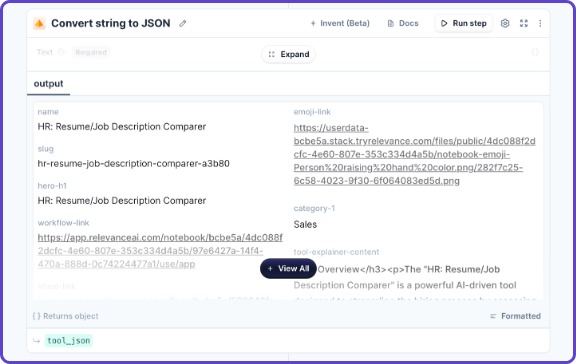Viewport: 576px width, 364px height.
Task: Click the curly braces variable icon
Action: 535,53
